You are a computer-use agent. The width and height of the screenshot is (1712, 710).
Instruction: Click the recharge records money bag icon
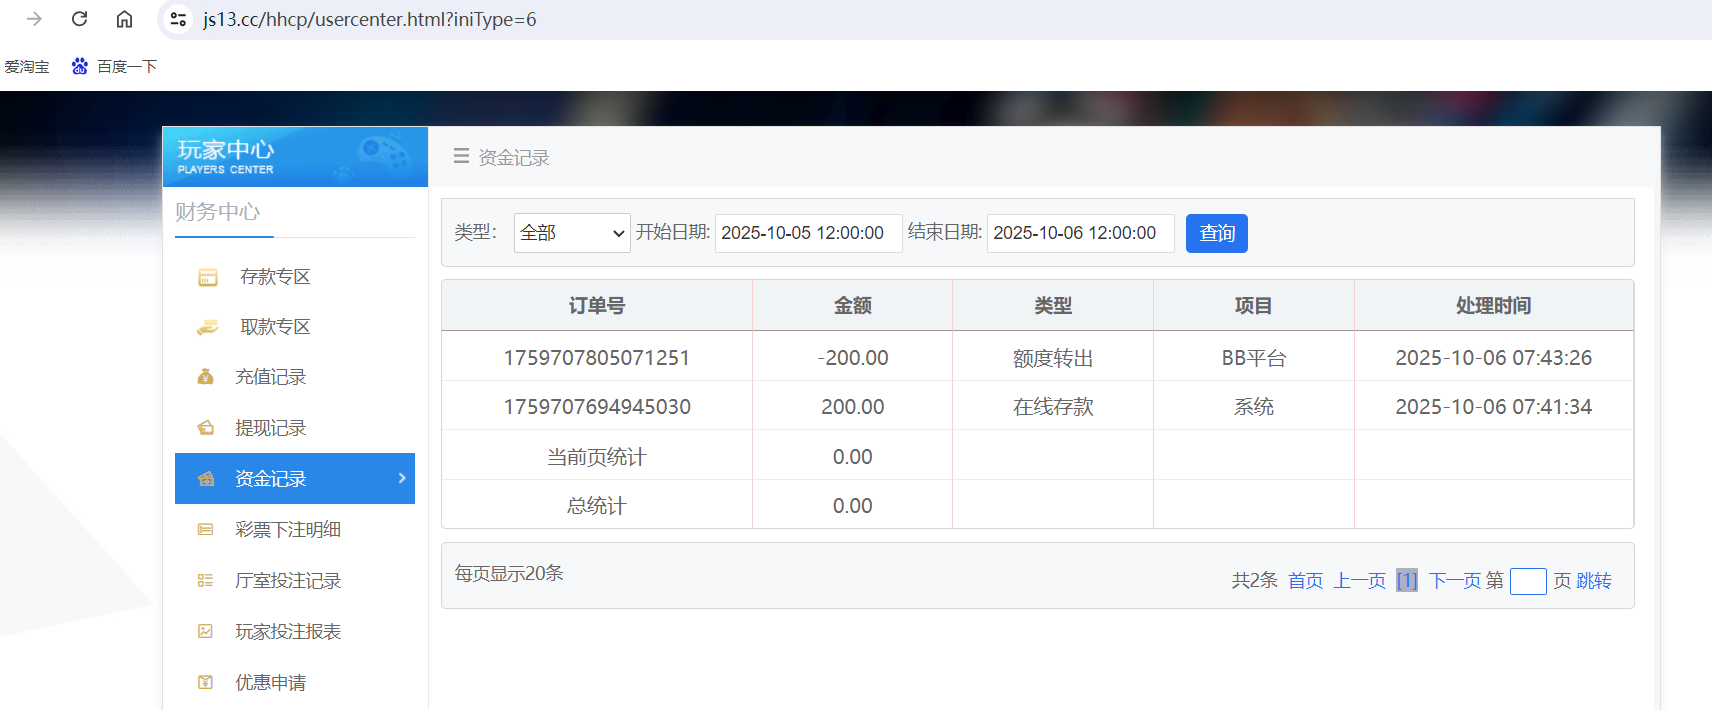coord(205,377)
